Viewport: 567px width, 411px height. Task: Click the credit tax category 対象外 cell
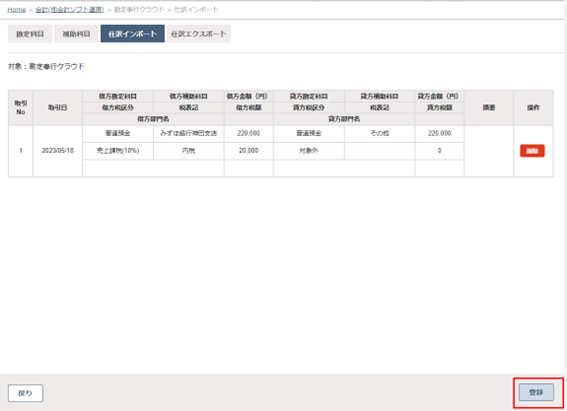coord(309,151)
